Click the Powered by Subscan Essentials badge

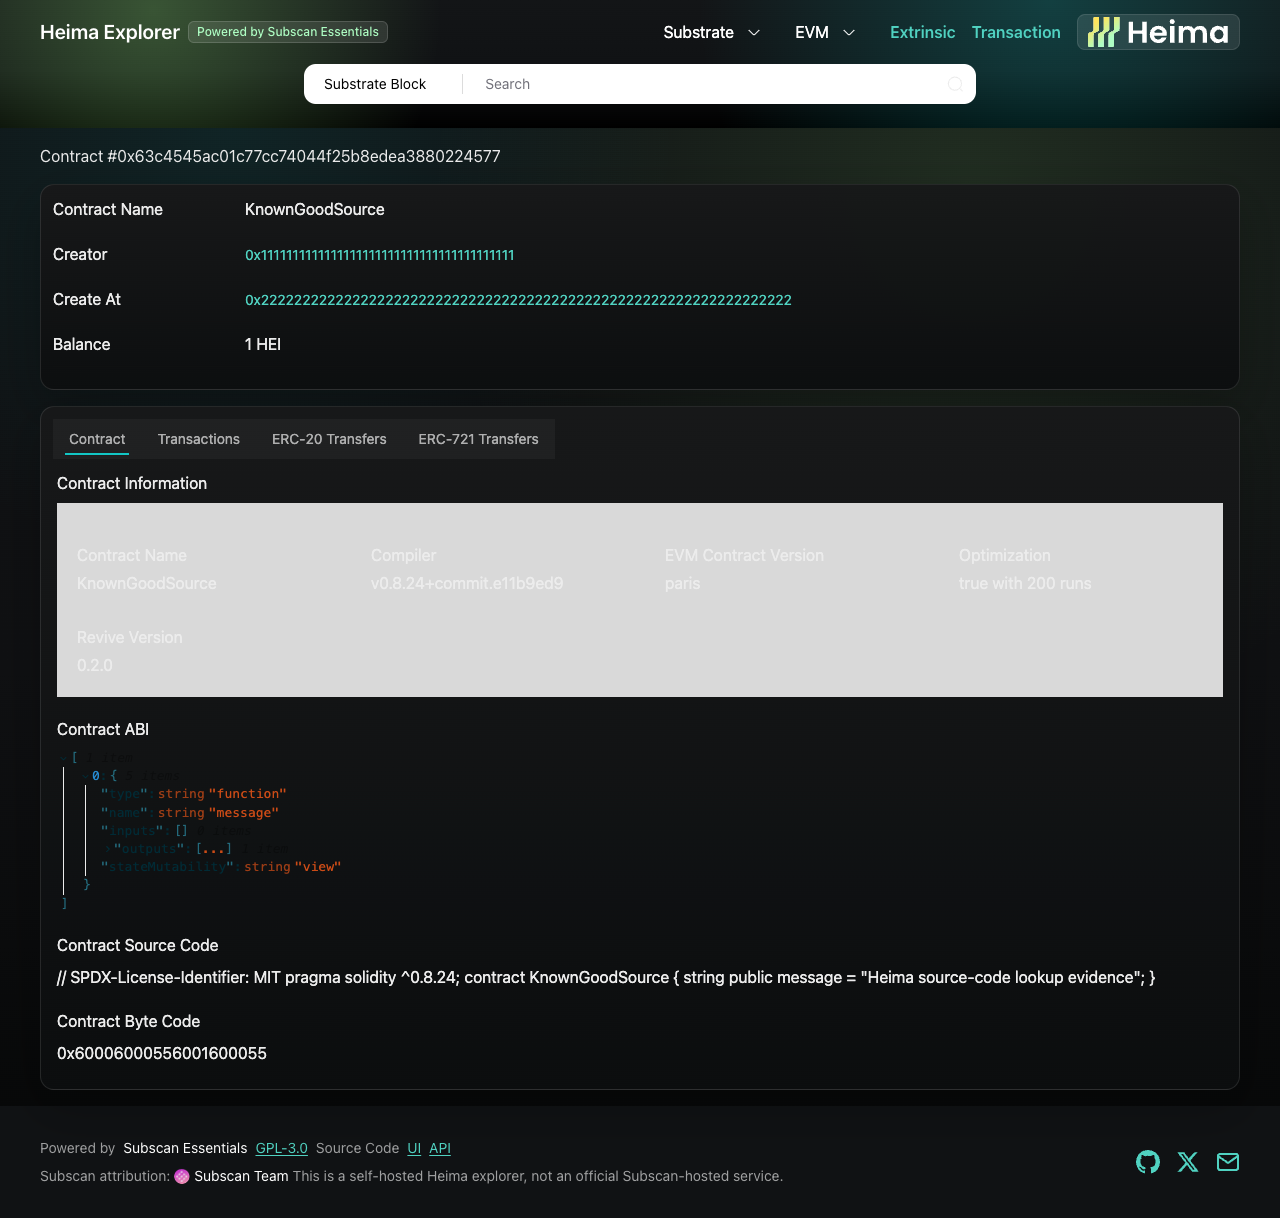(288, 32)
